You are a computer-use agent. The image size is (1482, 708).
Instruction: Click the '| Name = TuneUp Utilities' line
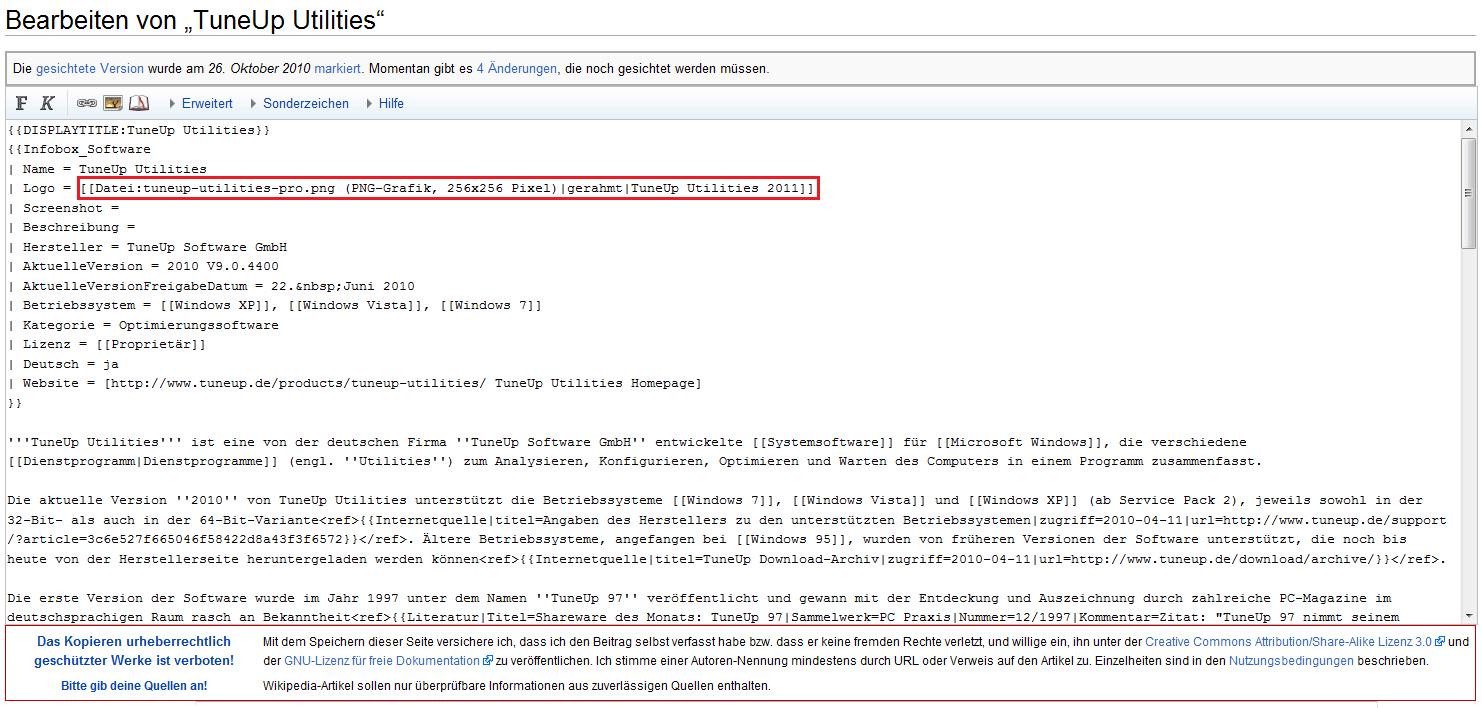107,169
